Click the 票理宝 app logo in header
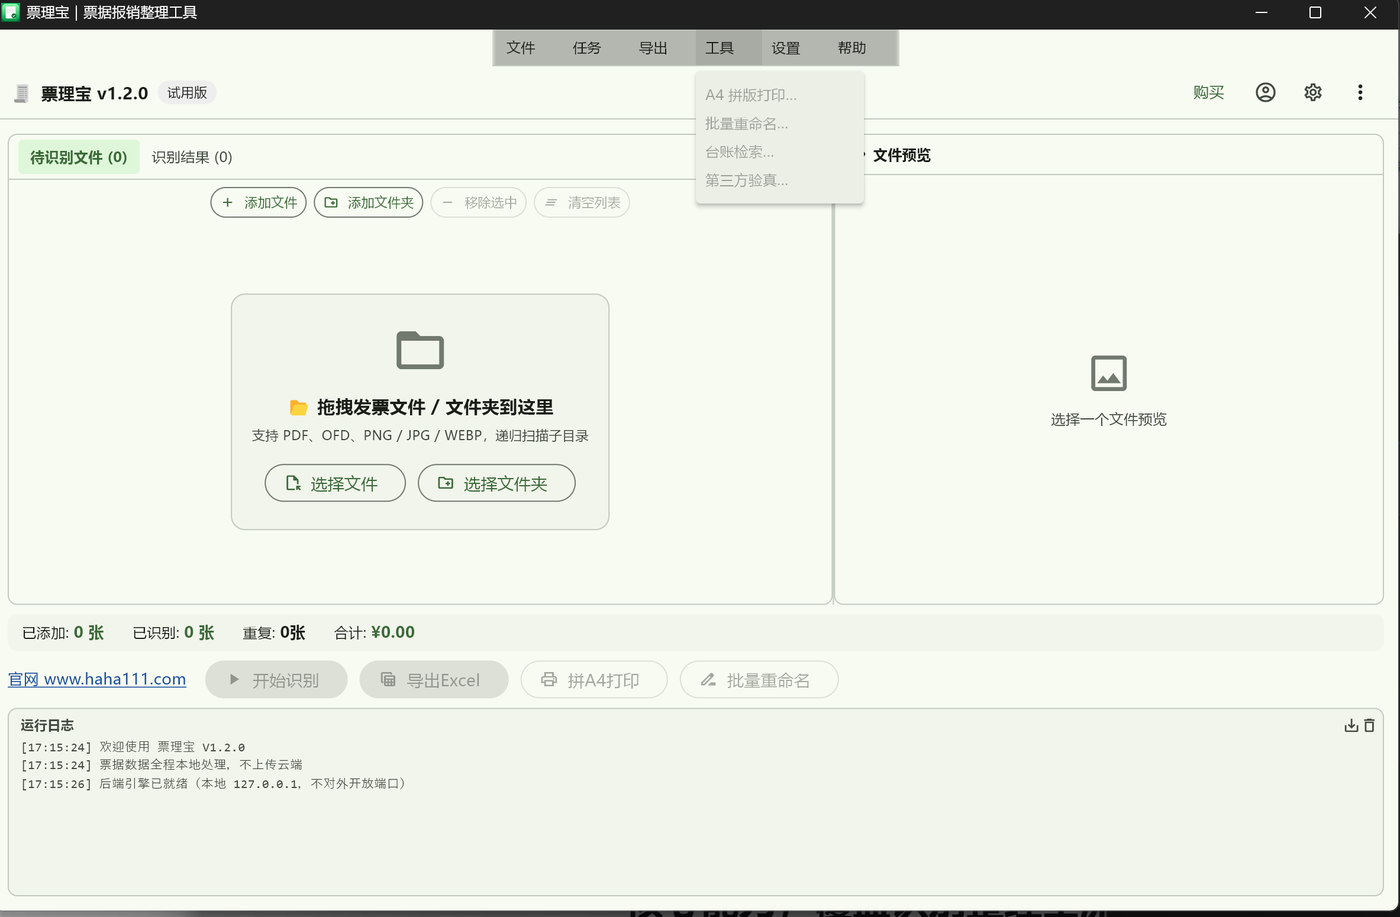The height and width of the screenshot is (917, 1400). pos(21,93)
